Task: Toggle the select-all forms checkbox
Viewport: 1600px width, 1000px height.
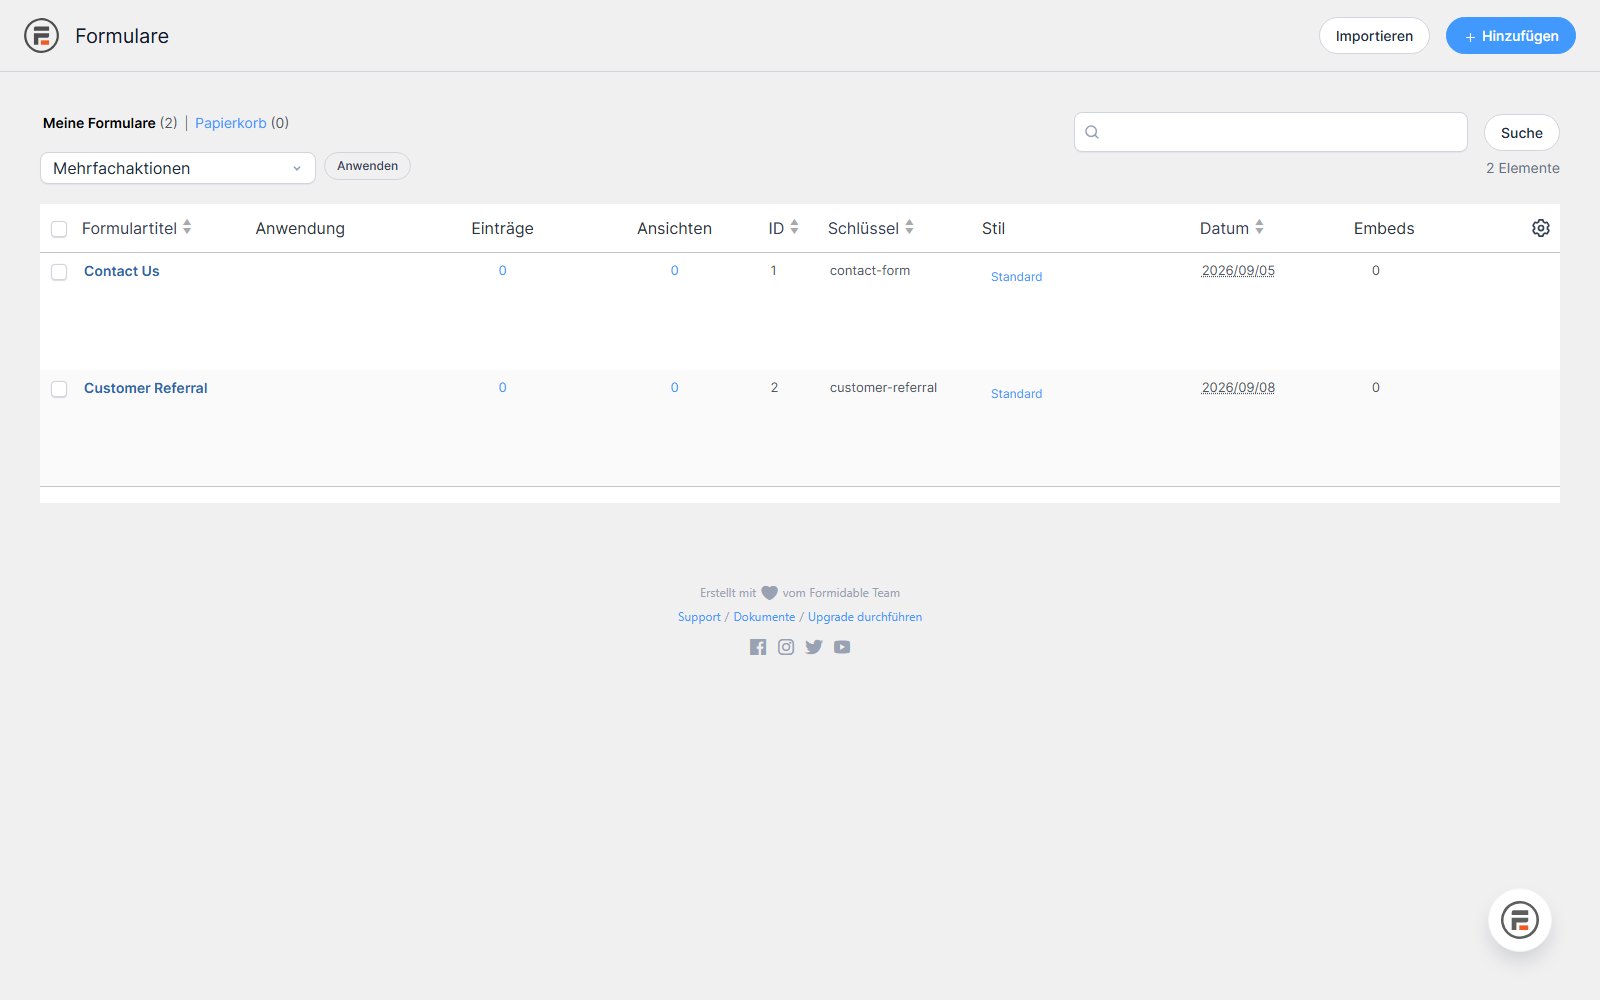Action: pos(59,229)
